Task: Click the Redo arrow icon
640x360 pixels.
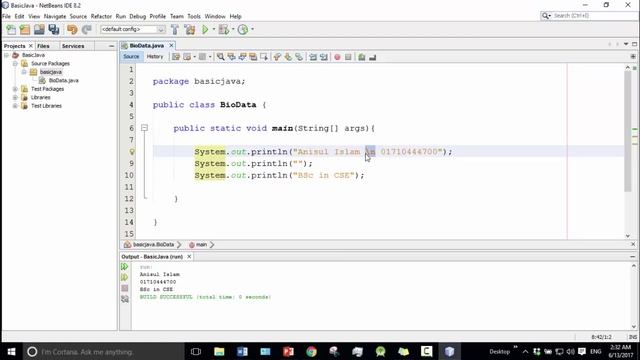Action: [x=87, y=29]
